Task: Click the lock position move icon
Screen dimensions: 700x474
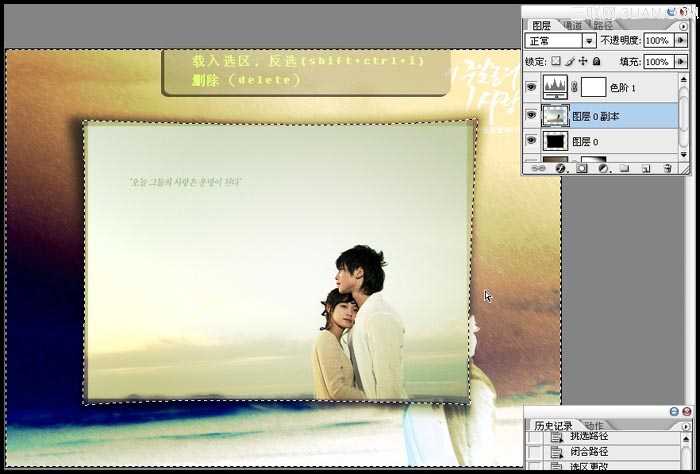Action: pos(583,62)
